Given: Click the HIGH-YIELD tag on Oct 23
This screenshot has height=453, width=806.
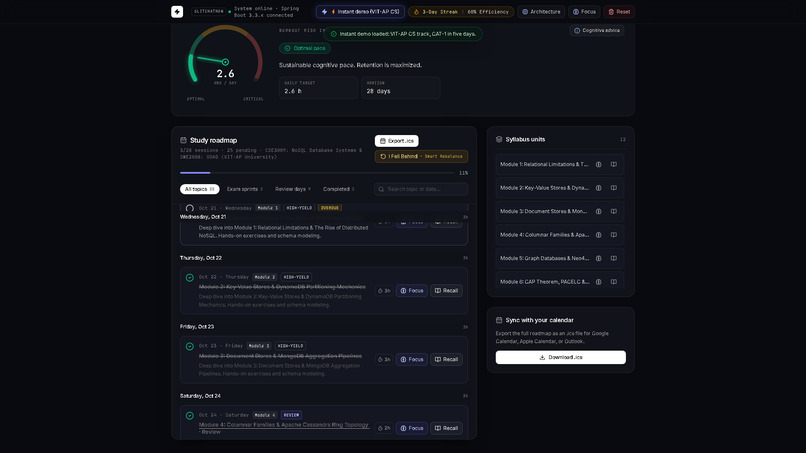Looking at the screenshot, I should [290, 346].
